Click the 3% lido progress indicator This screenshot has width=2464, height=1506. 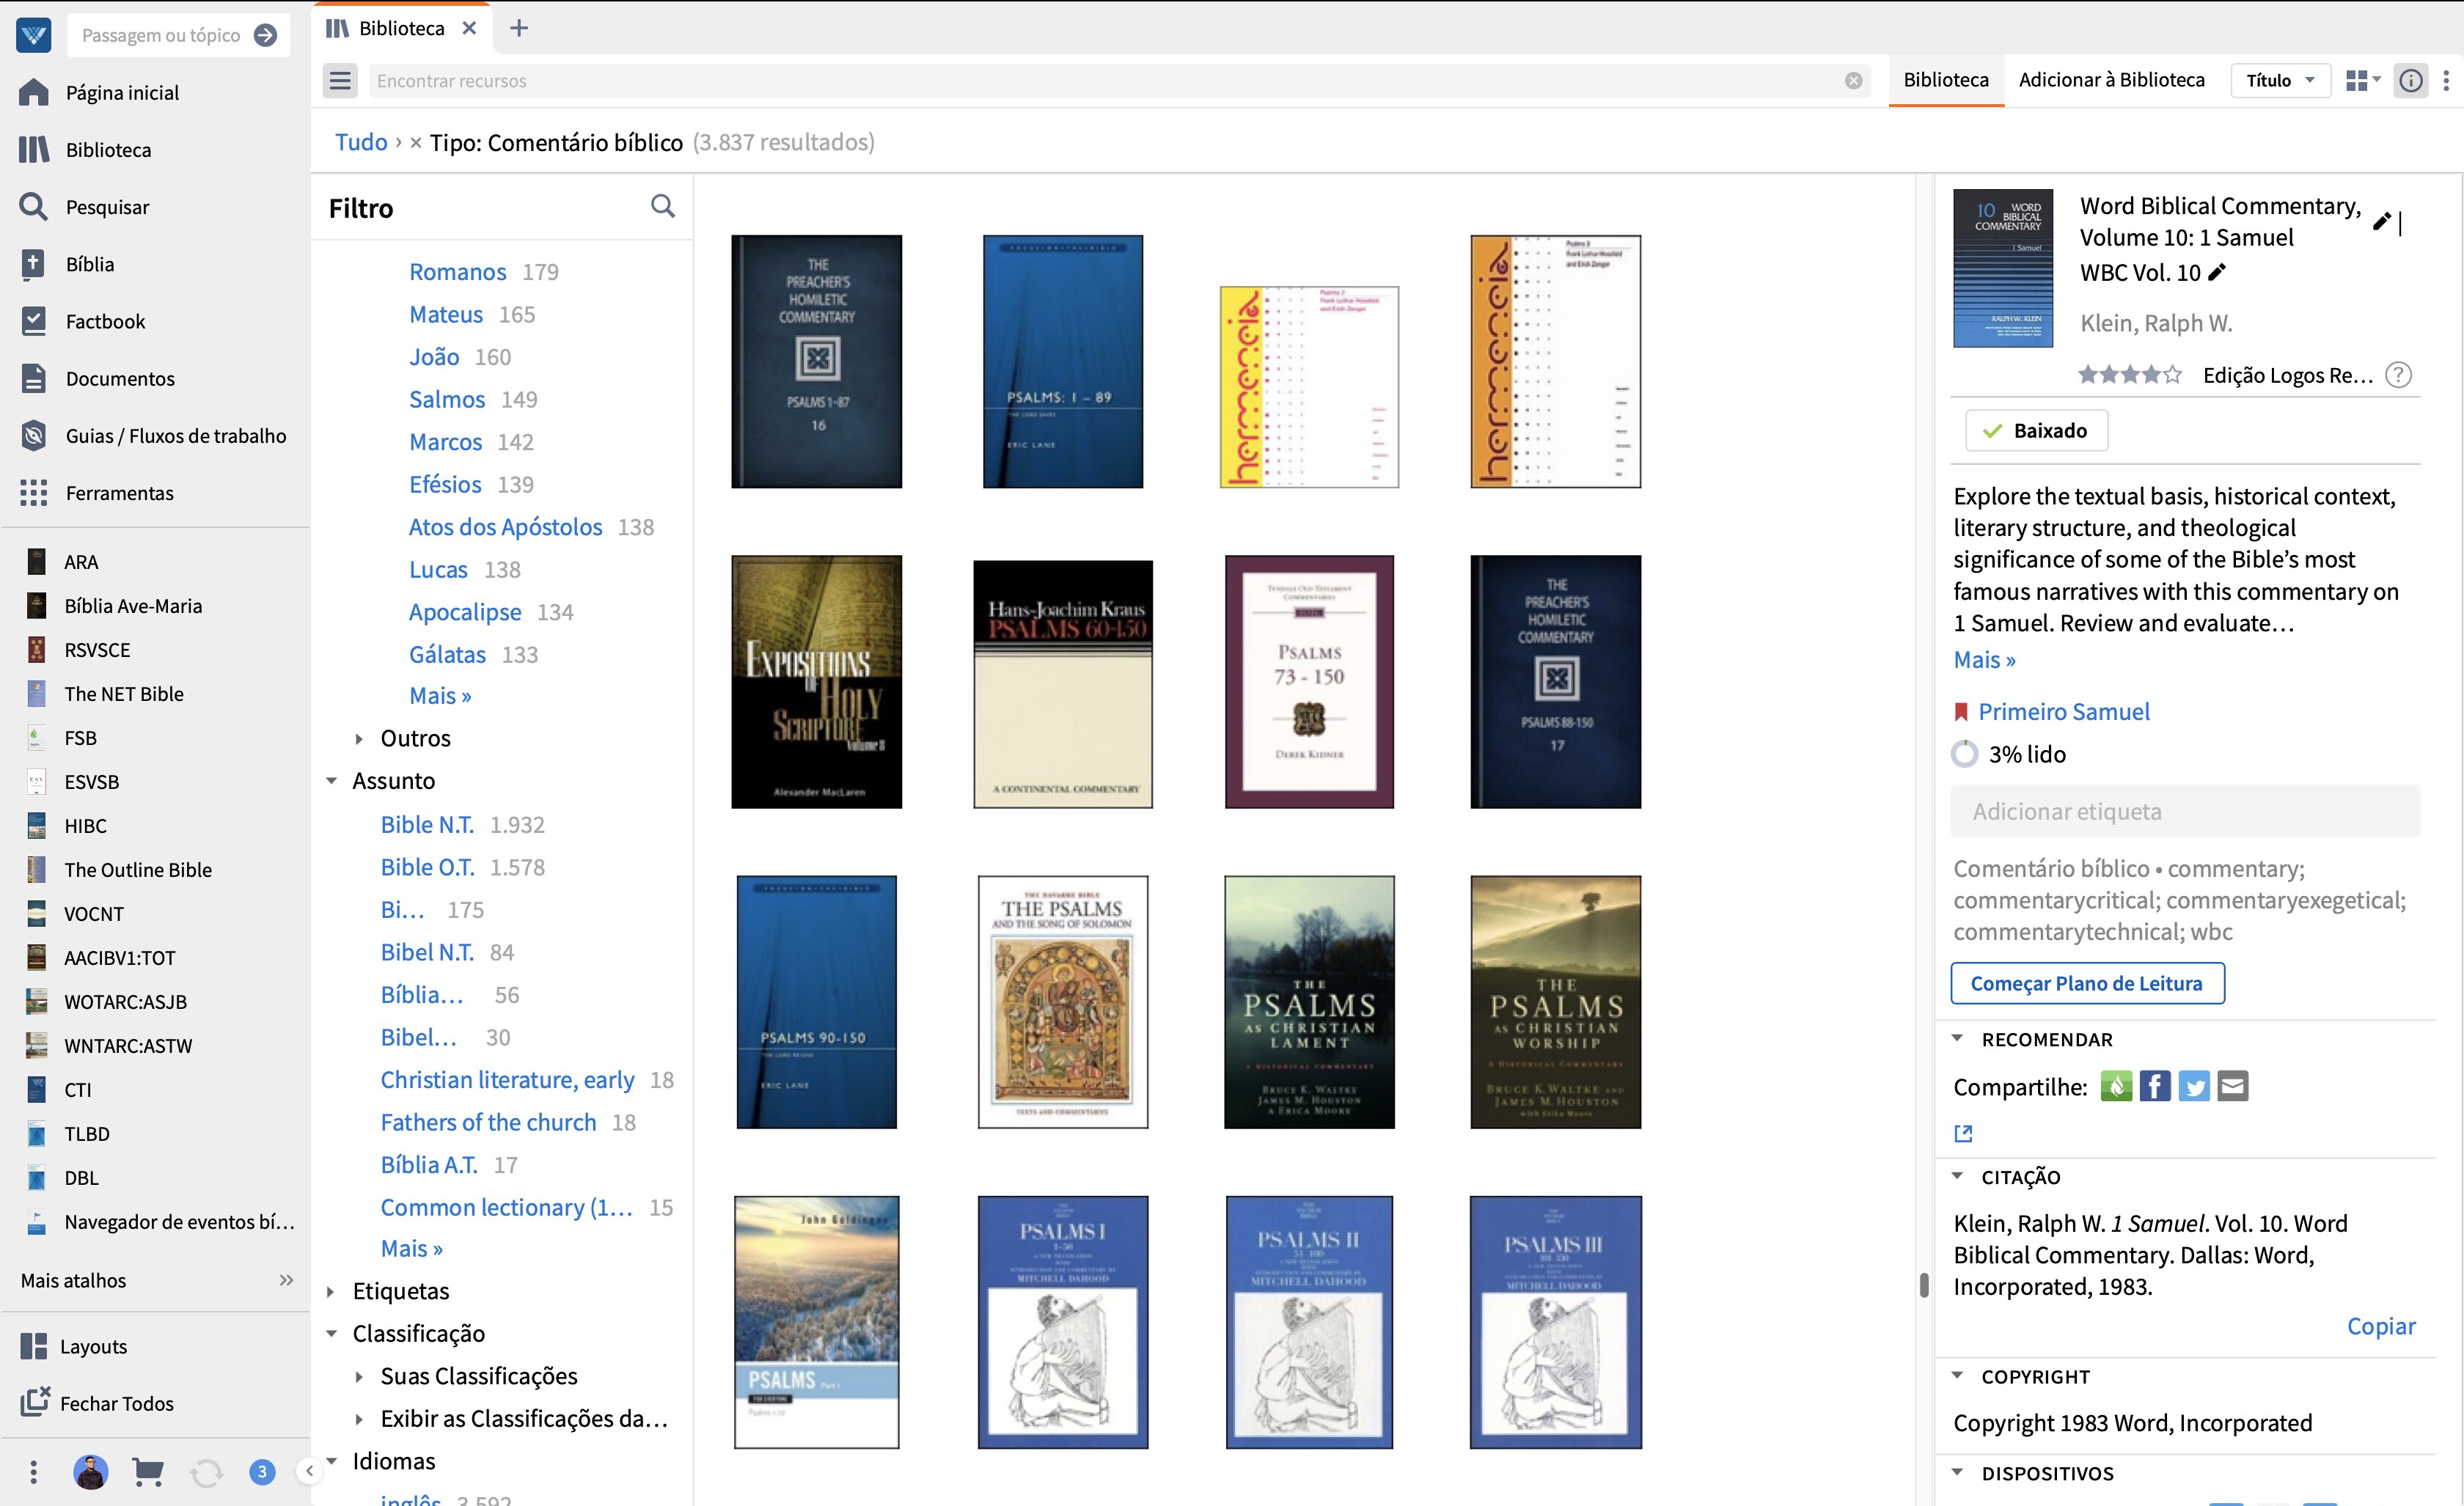pos(2010,754)
